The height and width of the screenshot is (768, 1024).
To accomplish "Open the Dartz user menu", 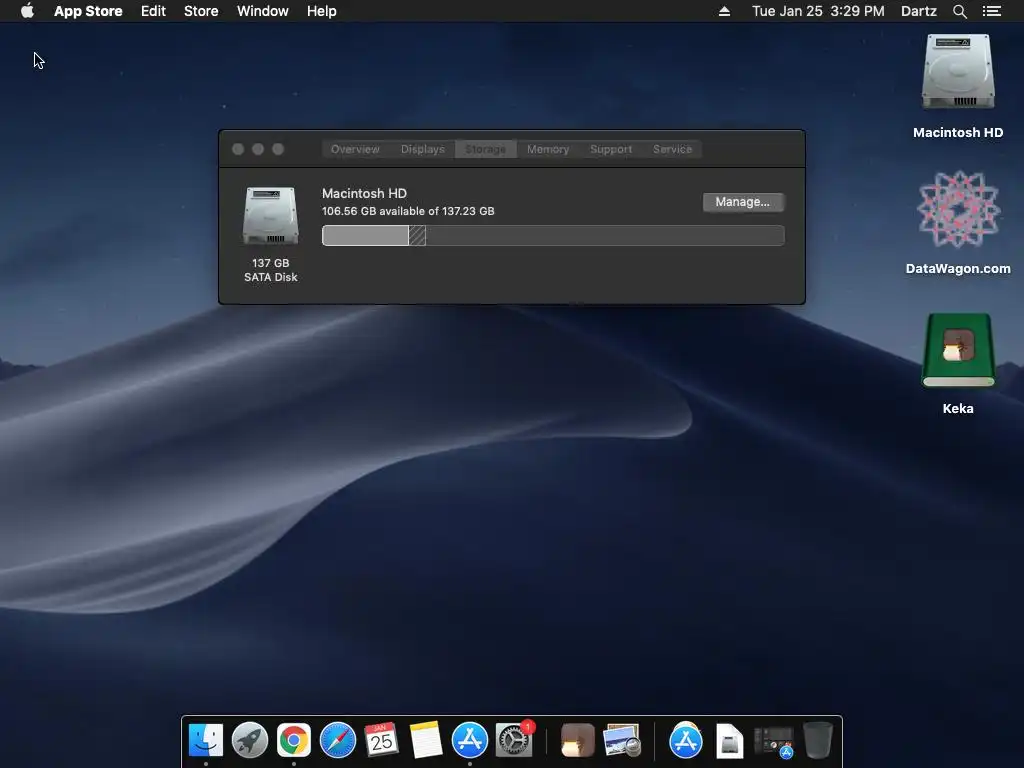I will [x=919, y=11].
